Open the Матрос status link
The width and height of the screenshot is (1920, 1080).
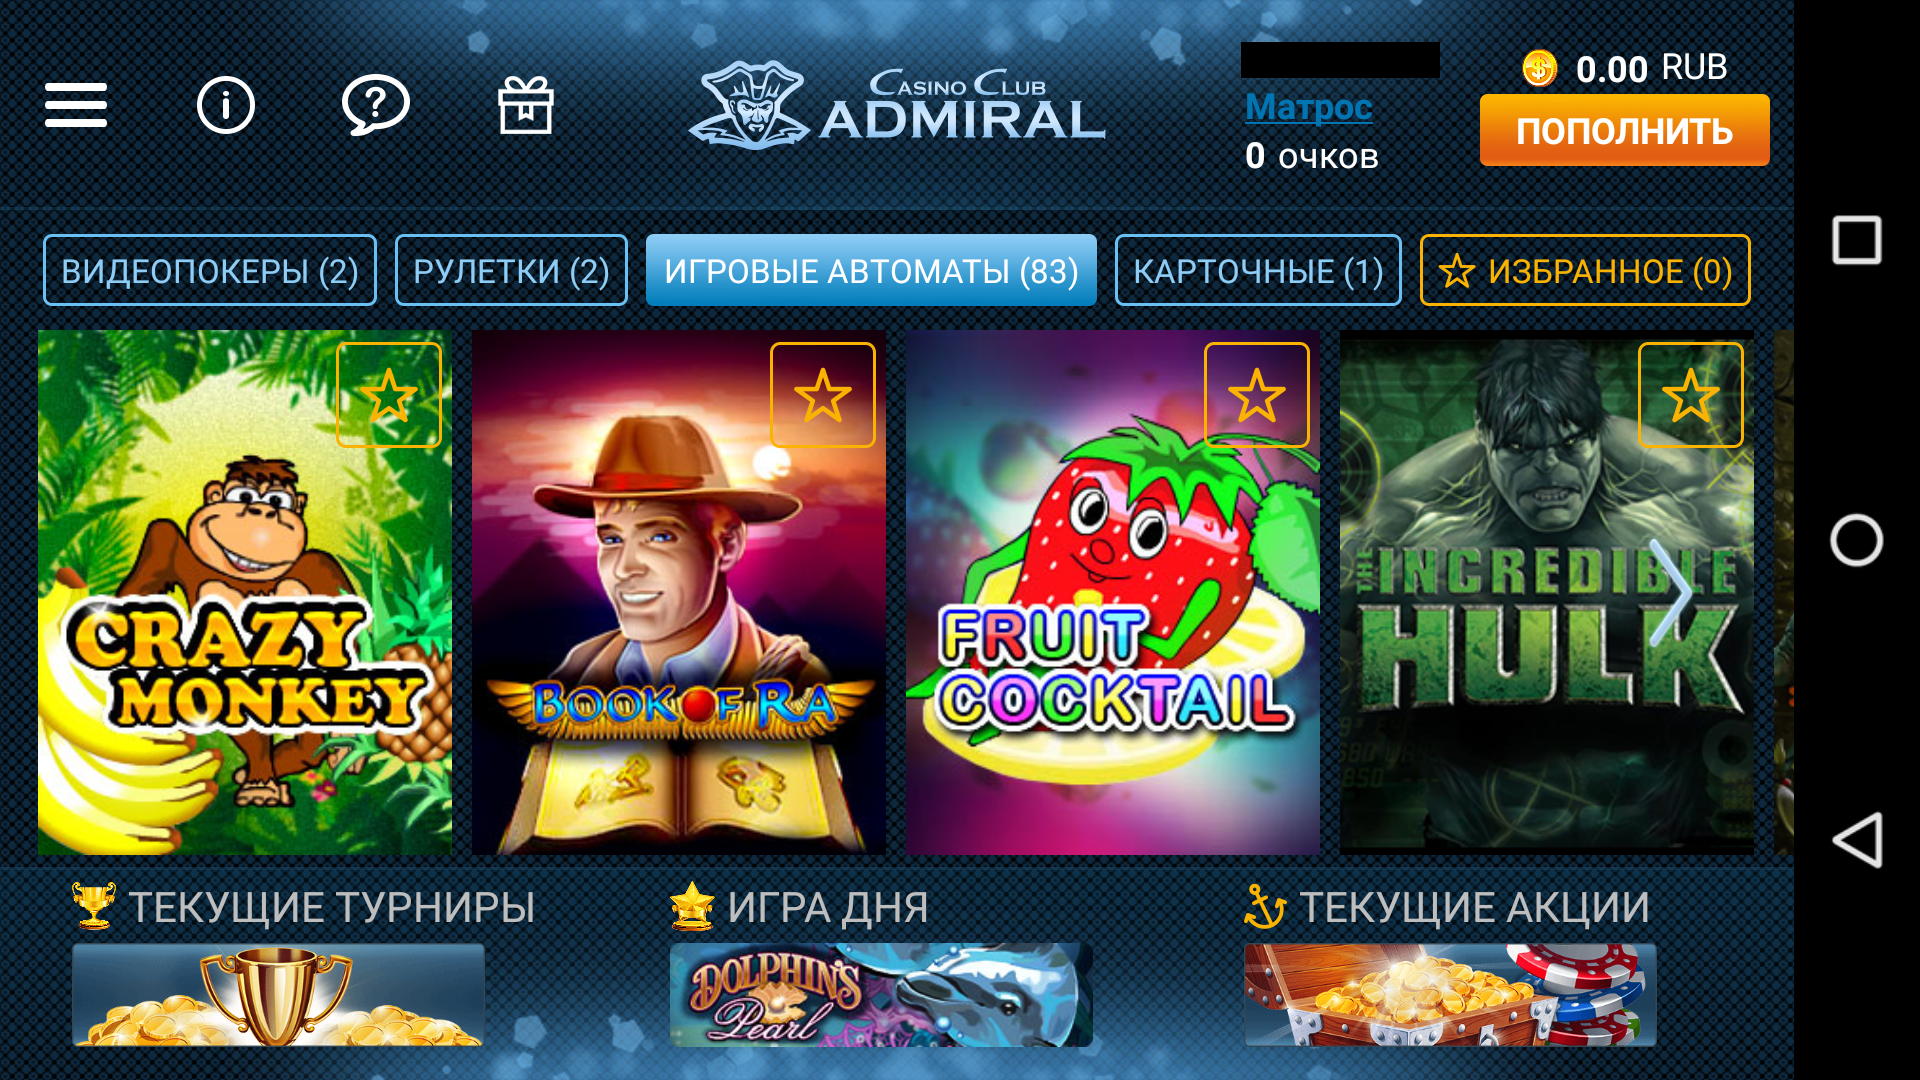click(1309, 107)
